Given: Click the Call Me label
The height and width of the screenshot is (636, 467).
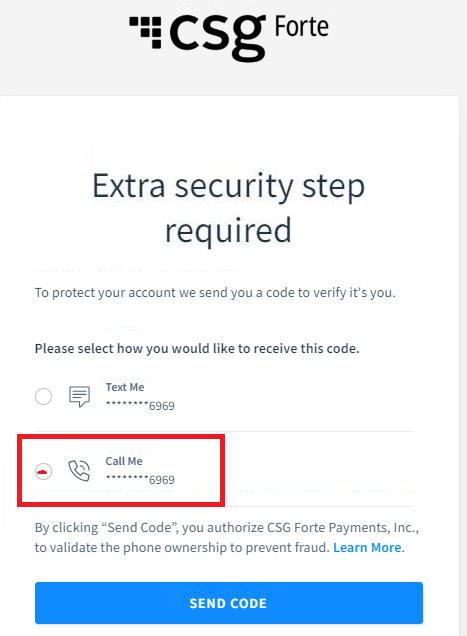Looking at the screenshot, I should pyautogui.click(x=124, y=461).
